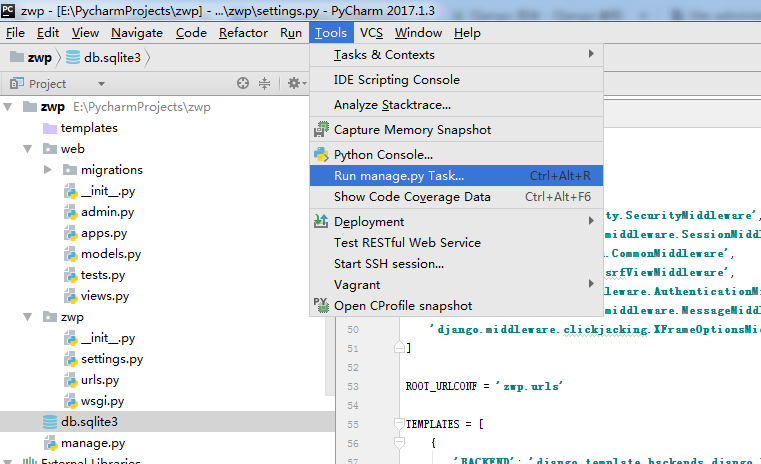Screen dimensions: 761x464
Task: Click the zwp breadcrumb label
Action: 39,58
